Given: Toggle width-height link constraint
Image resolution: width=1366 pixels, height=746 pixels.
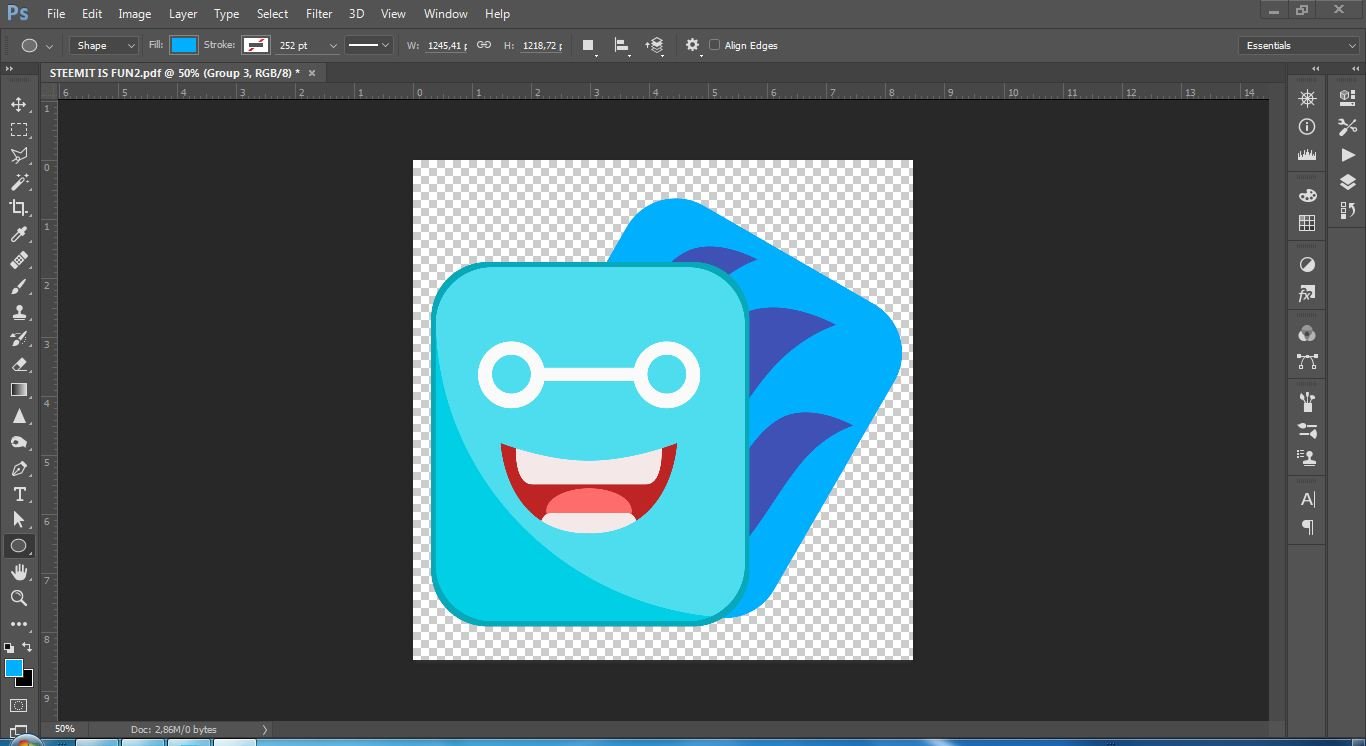Looking at the screenshot, I should tap(484, 45).
